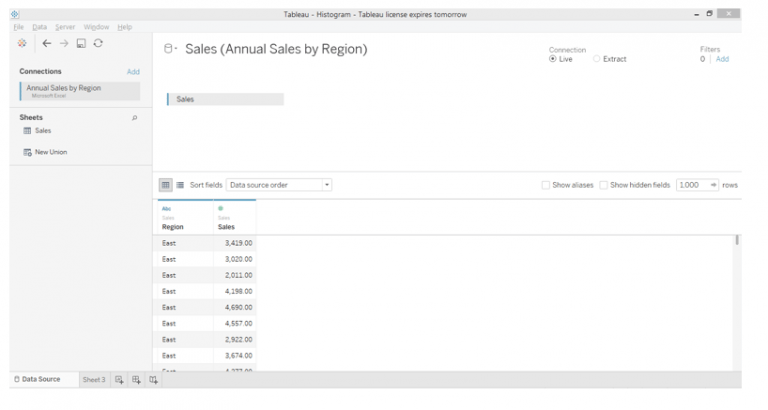Viewport: 768px width, 410px height.
Task: Click the Tableau start page logo icon
Action: [x=23, y=44]
